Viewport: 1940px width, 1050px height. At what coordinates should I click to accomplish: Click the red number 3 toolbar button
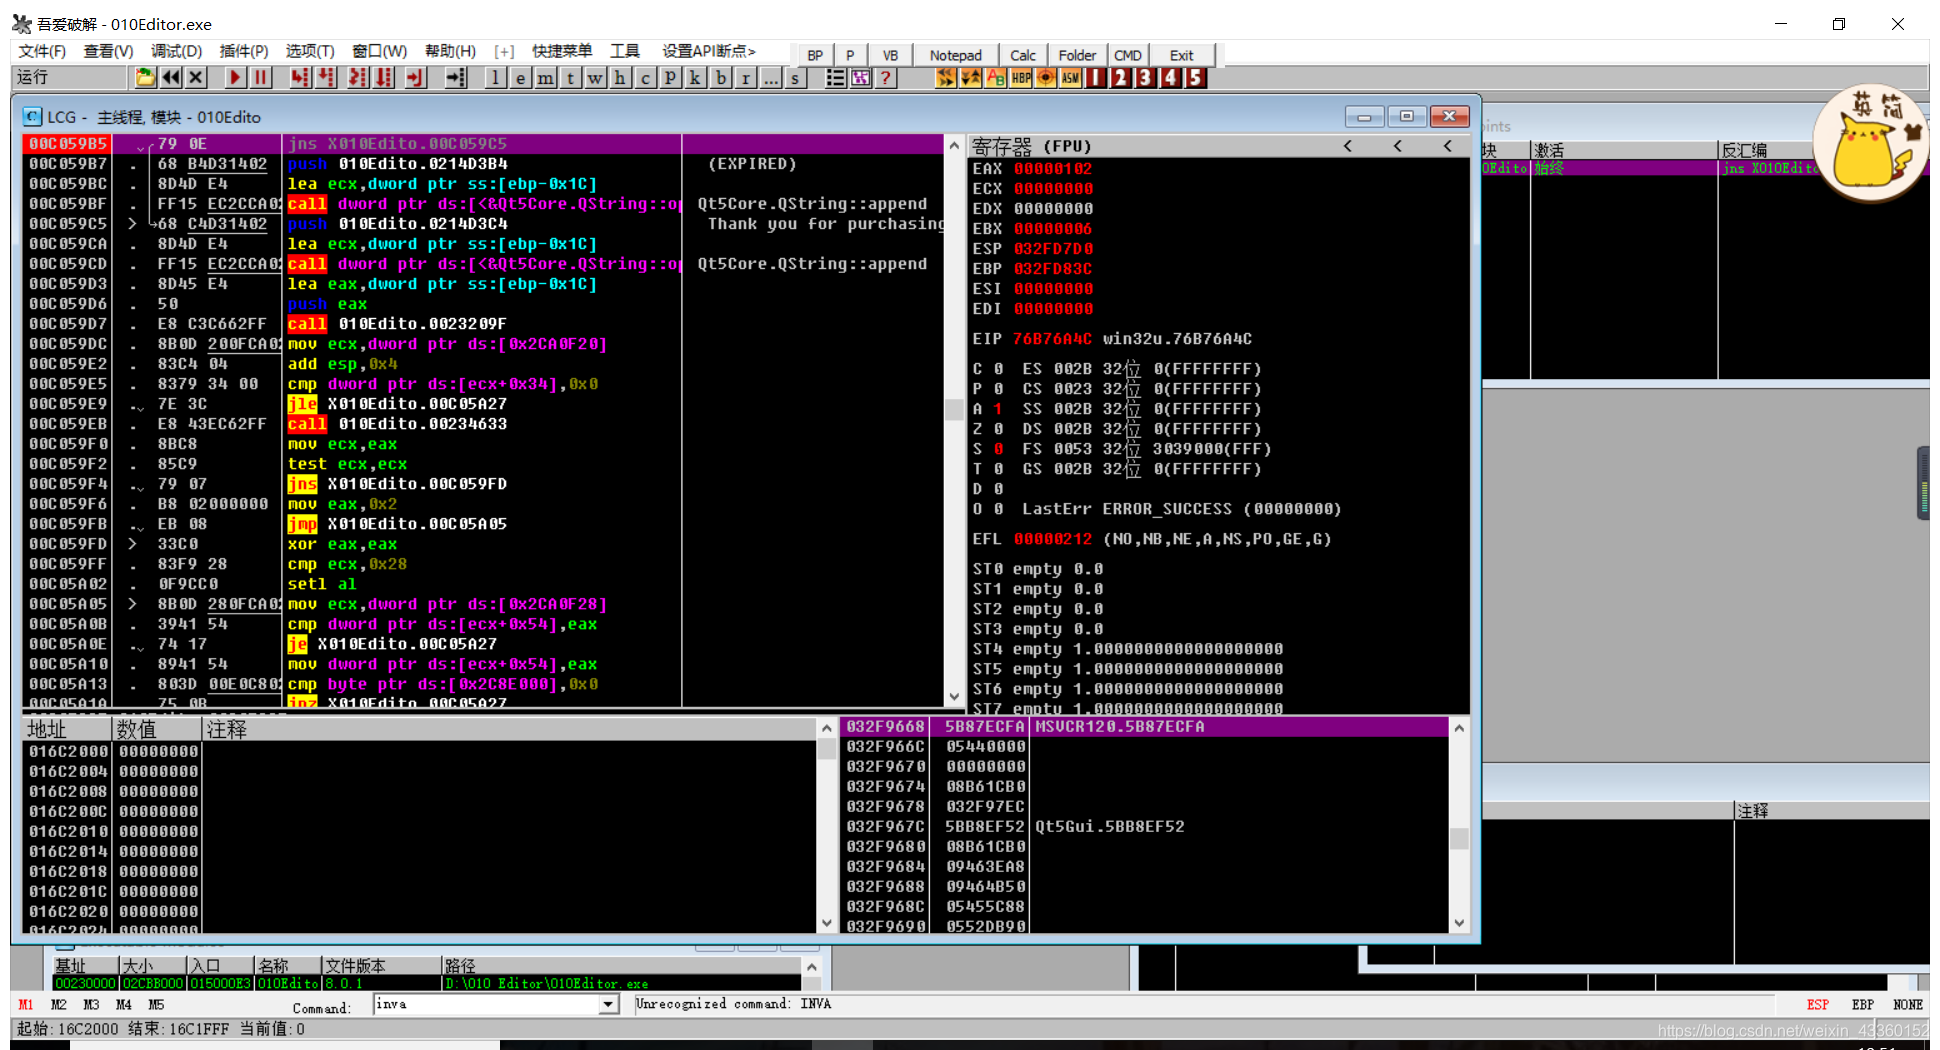pos(1146,78)
